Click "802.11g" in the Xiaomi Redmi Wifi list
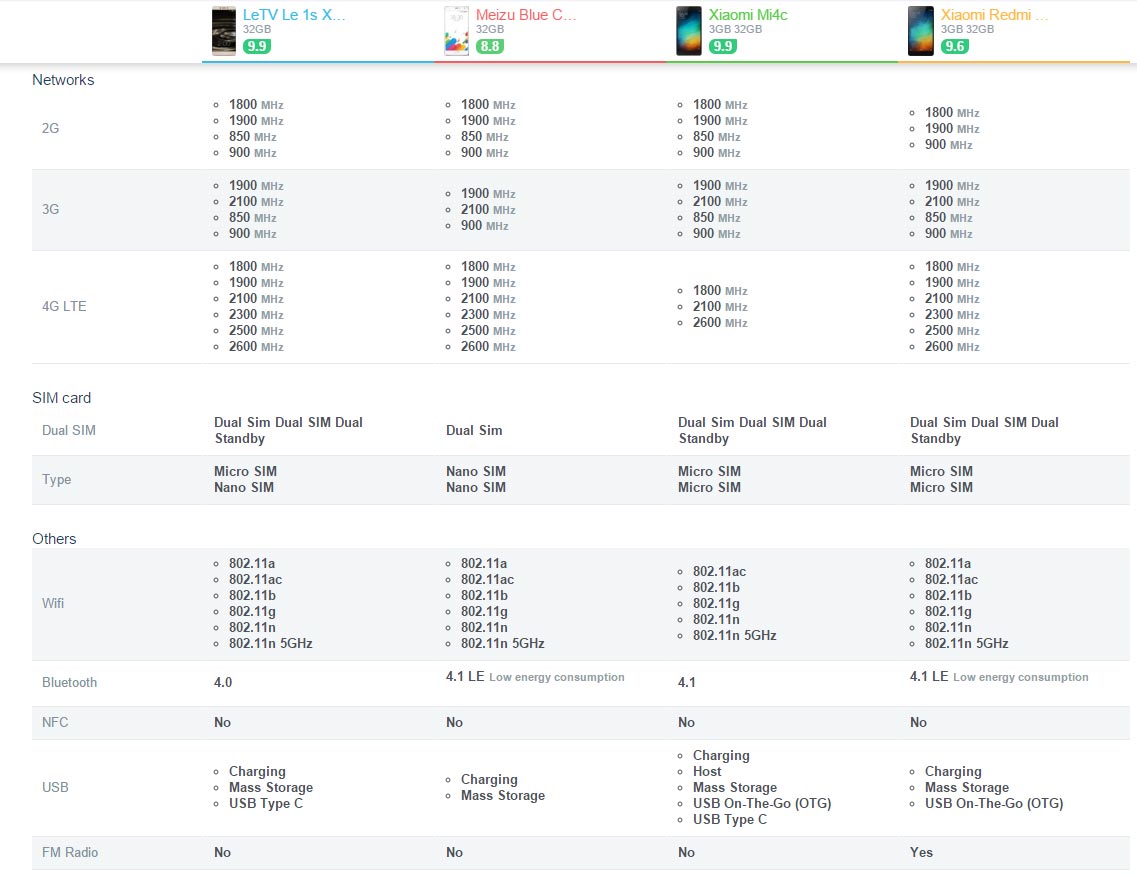This screenshot has width=1137, height=875. pos(948,611)
